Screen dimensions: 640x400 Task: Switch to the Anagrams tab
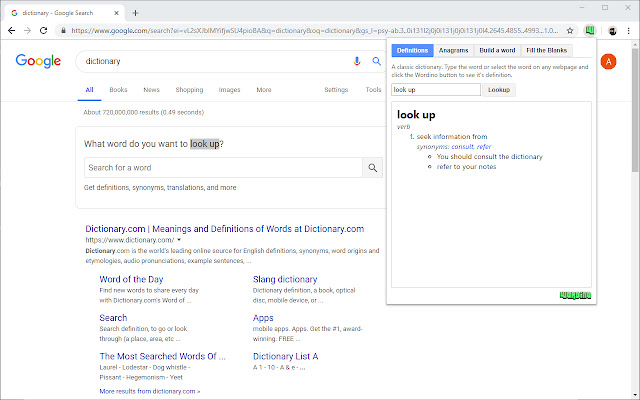click(453, 50)
